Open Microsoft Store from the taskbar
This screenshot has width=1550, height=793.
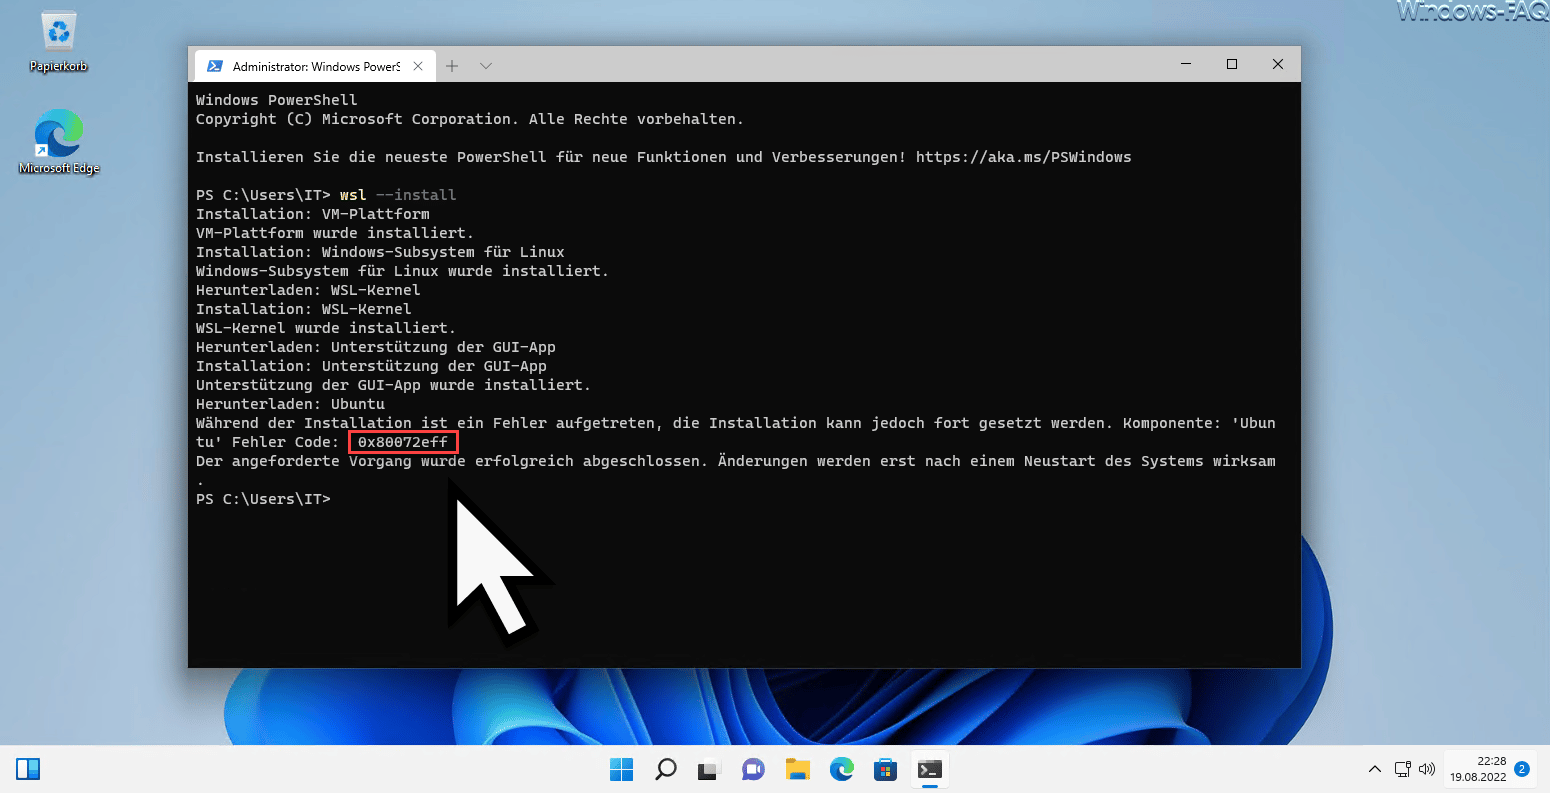tap(885, 769)
